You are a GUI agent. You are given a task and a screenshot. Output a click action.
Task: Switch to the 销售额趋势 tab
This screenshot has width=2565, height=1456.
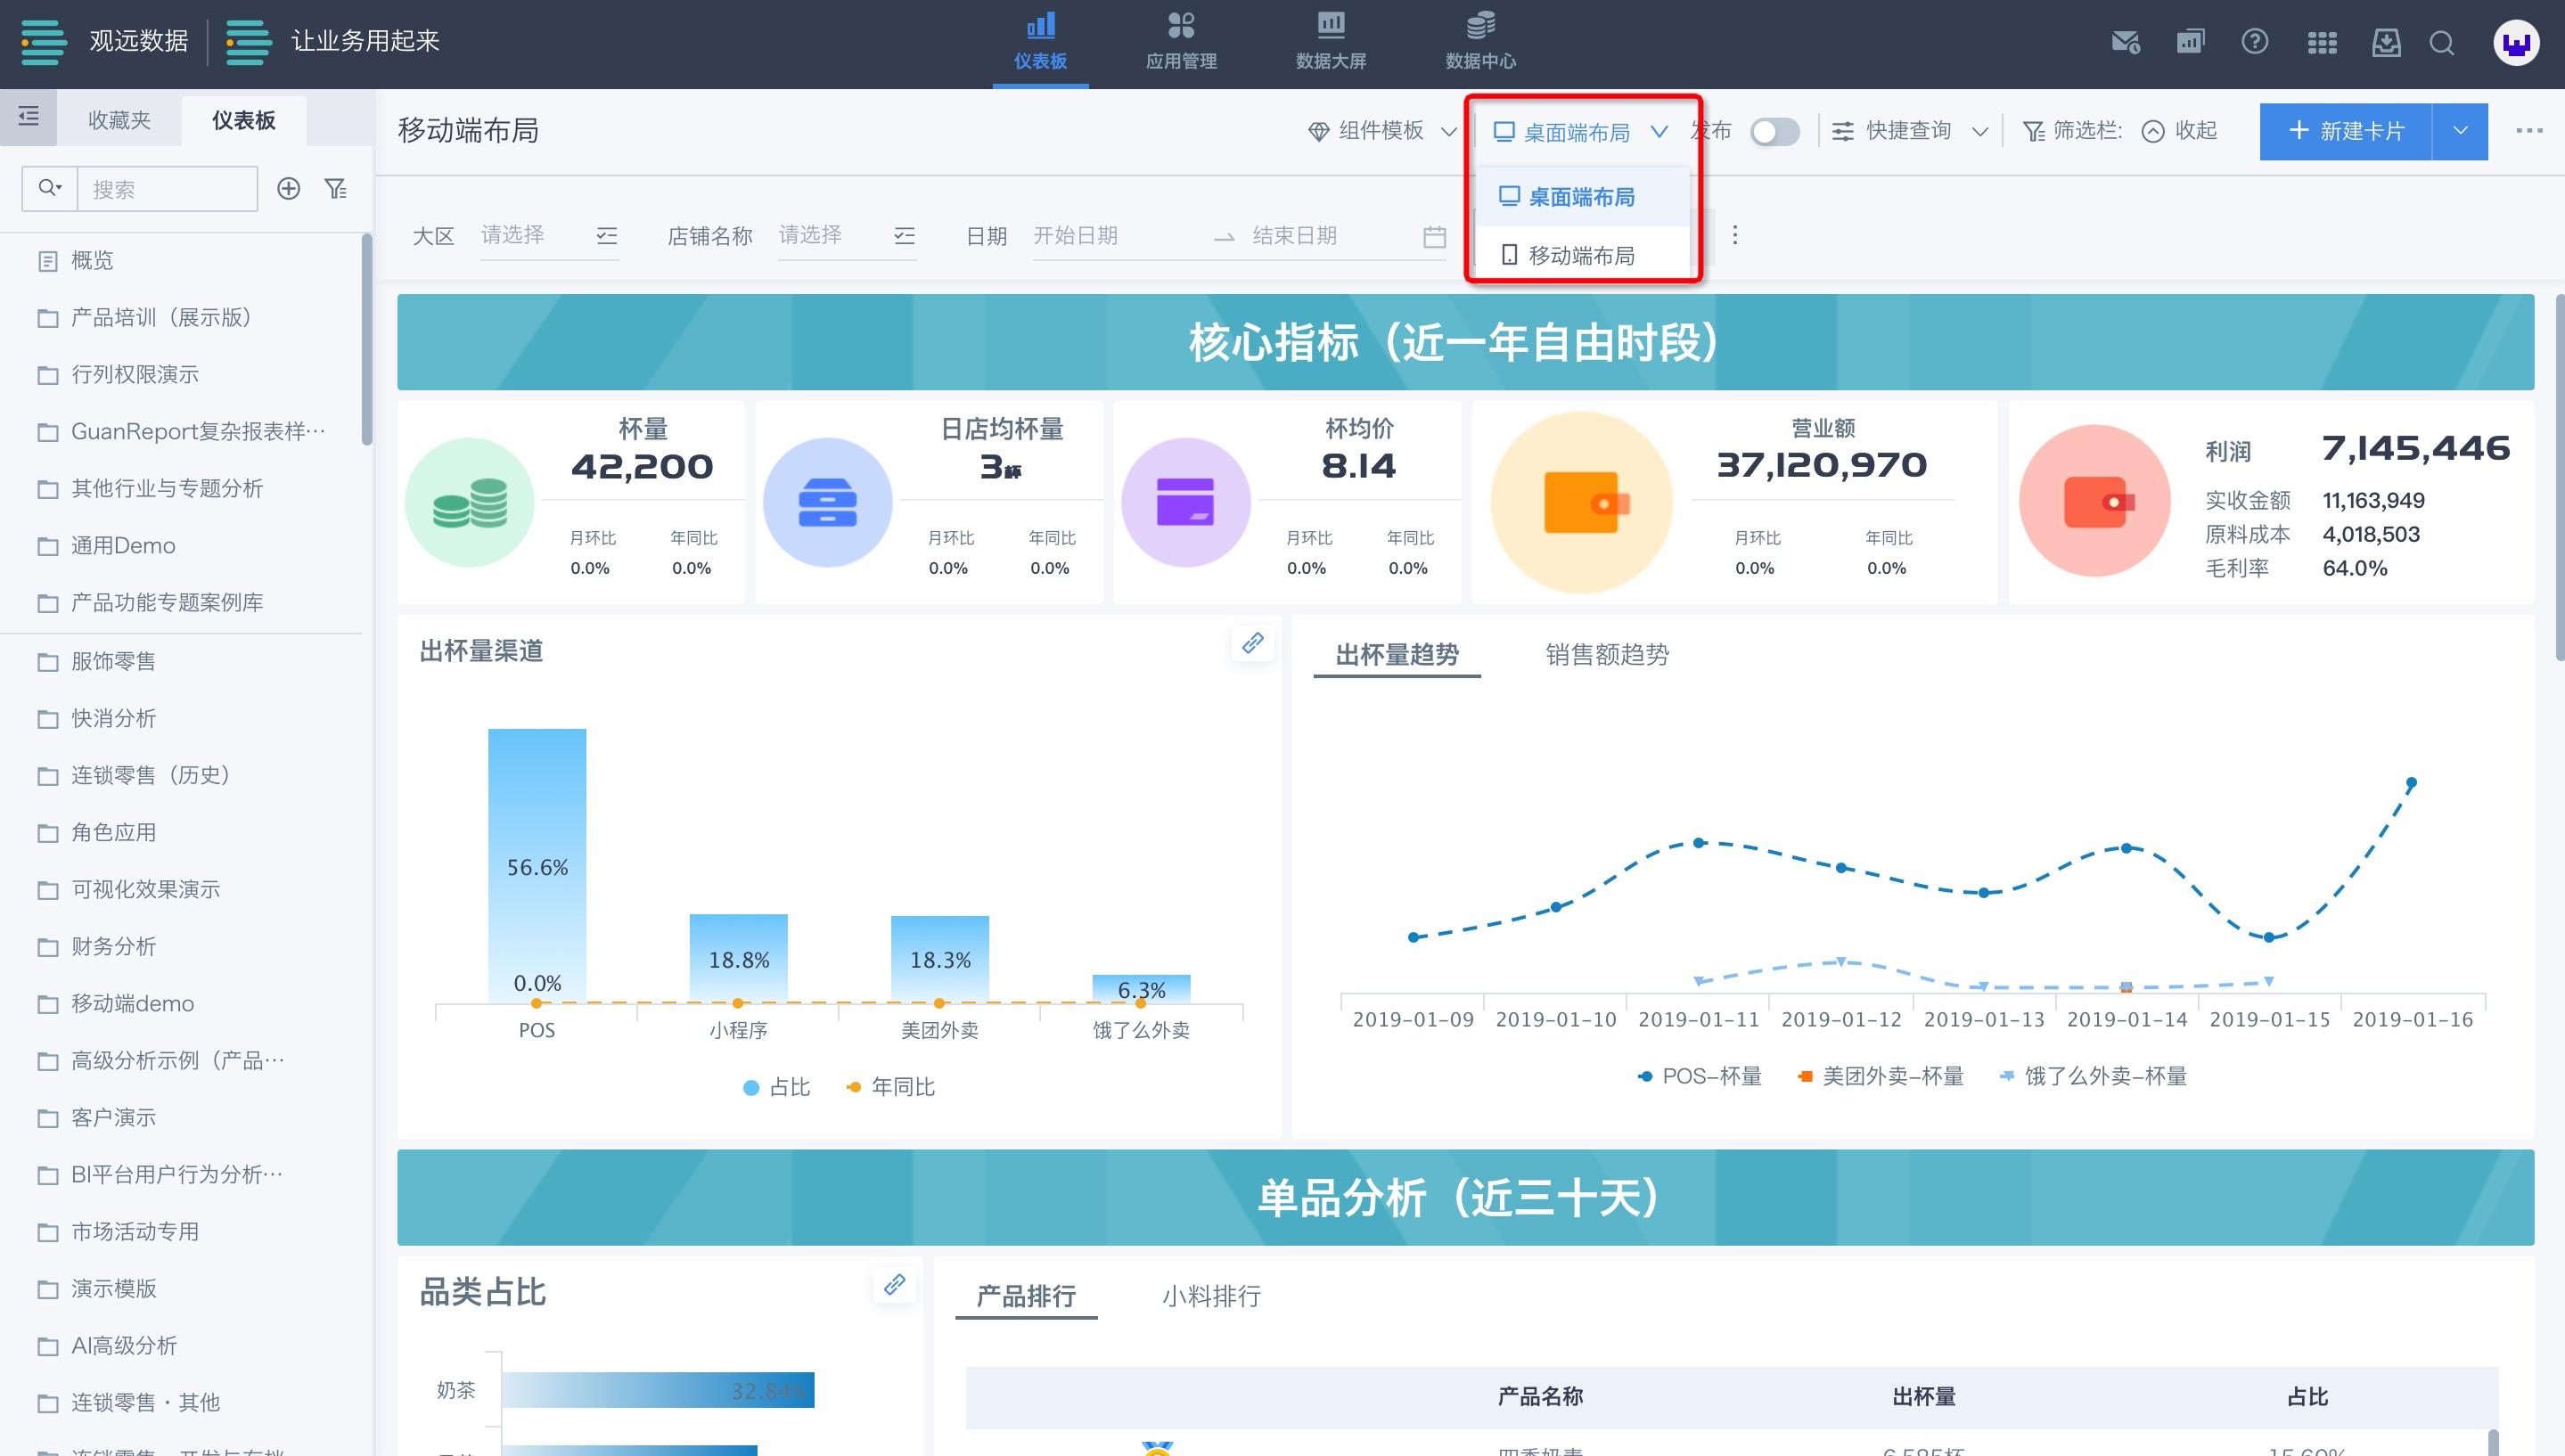coord(1607,655)
